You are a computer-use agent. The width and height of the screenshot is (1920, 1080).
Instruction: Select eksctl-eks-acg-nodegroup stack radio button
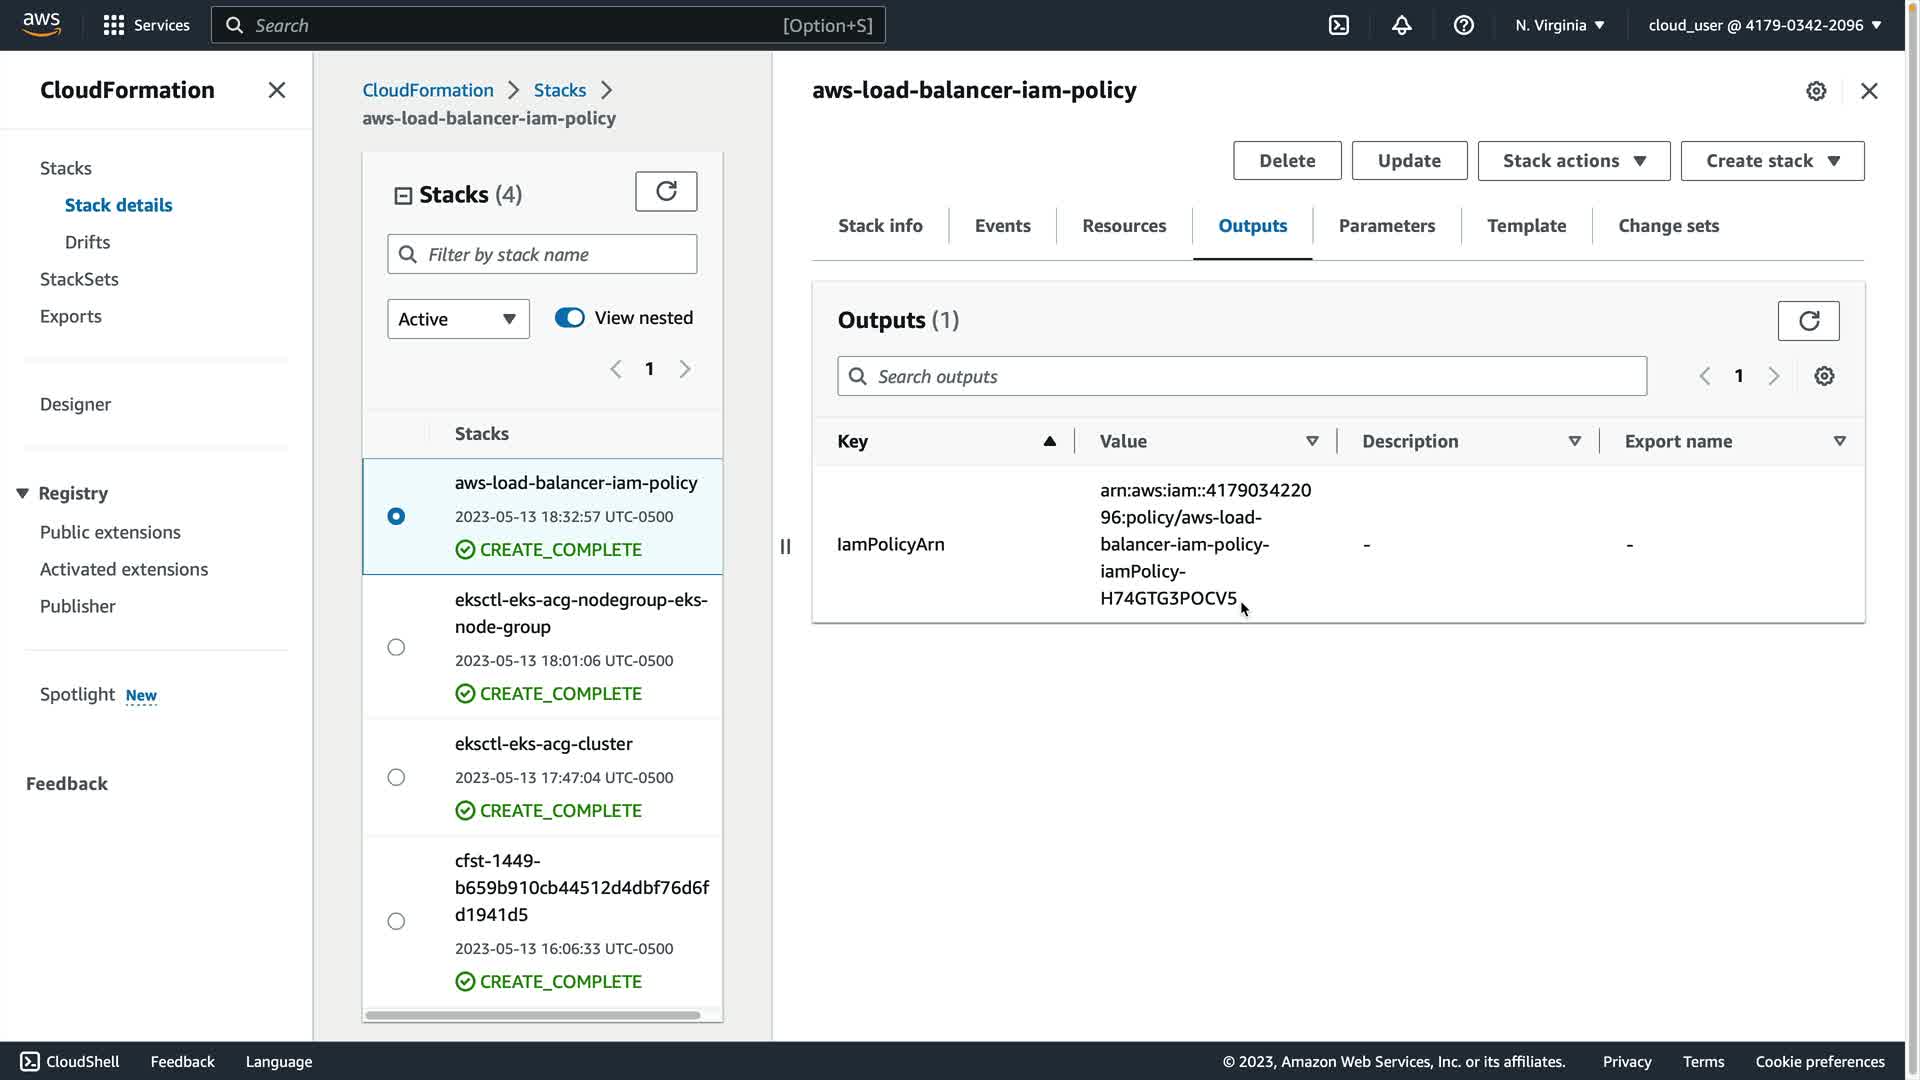(x=396, y=647)
